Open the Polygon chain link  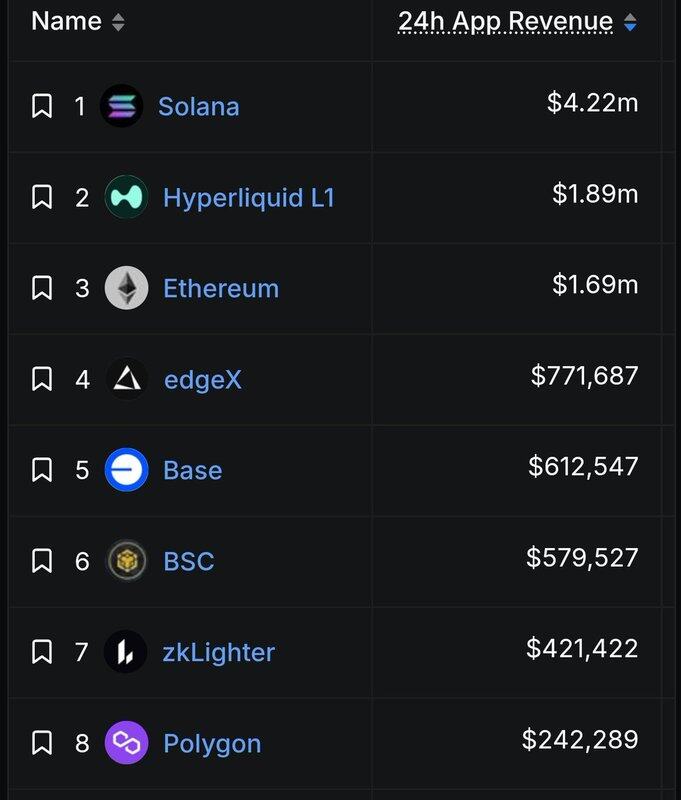212,743
